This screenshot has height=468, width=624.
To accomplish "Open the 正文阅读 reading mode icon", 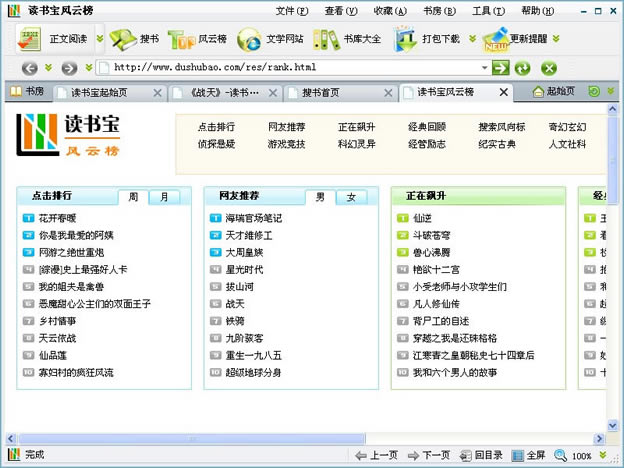I will click(x=29, y=39).
